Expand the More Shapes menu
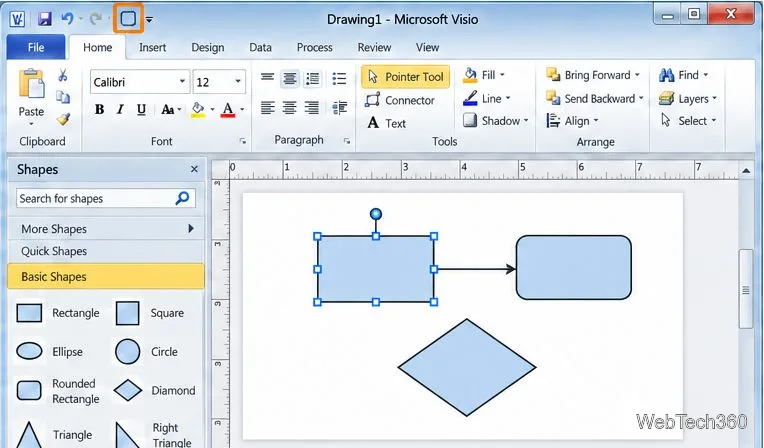This screenshot has width=764, height=448. 106,229
